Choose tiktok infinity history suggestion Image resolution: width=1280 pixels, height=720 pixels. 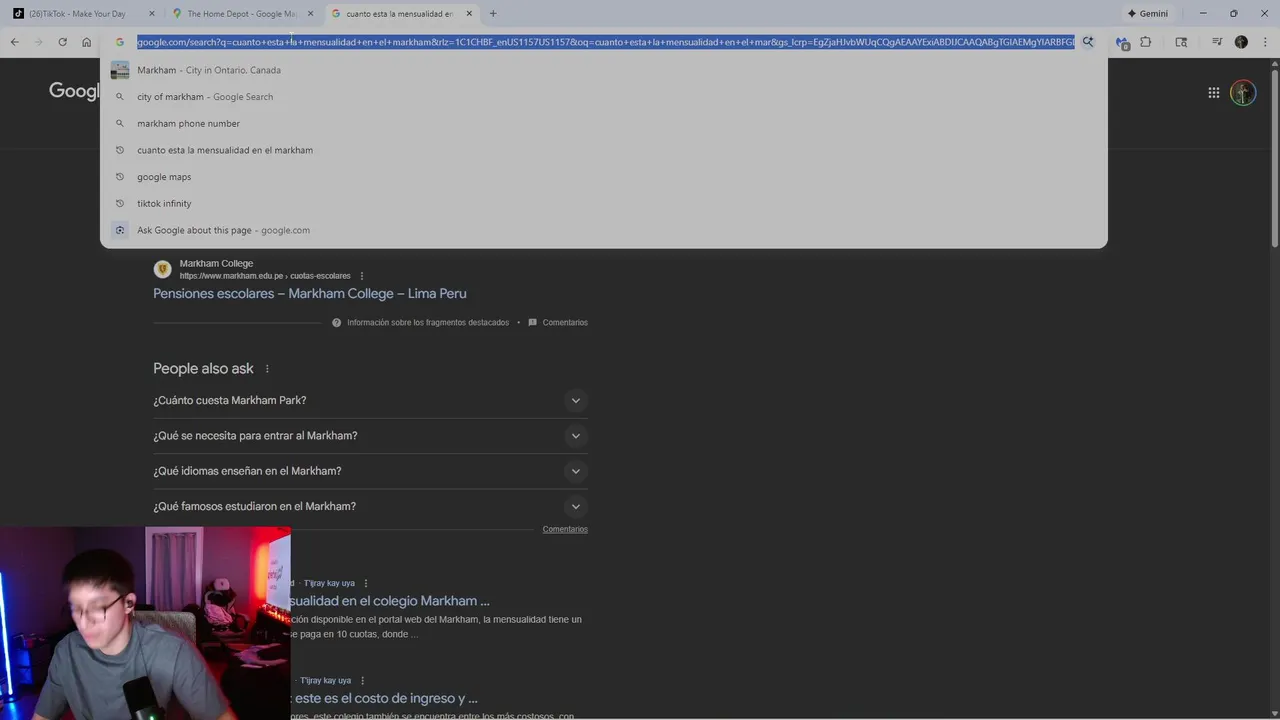[x=603, y=203]
